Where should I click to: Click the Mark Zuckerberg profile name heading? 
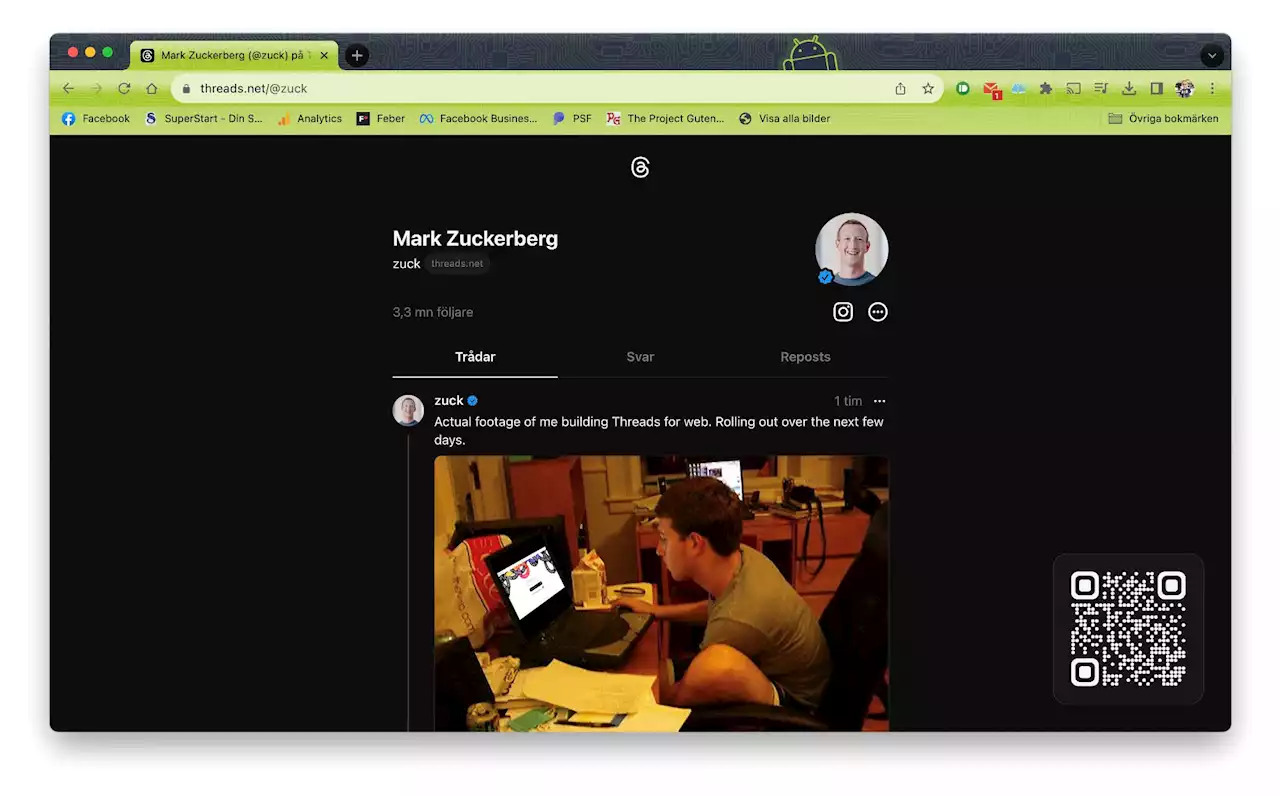pos(475,239)
